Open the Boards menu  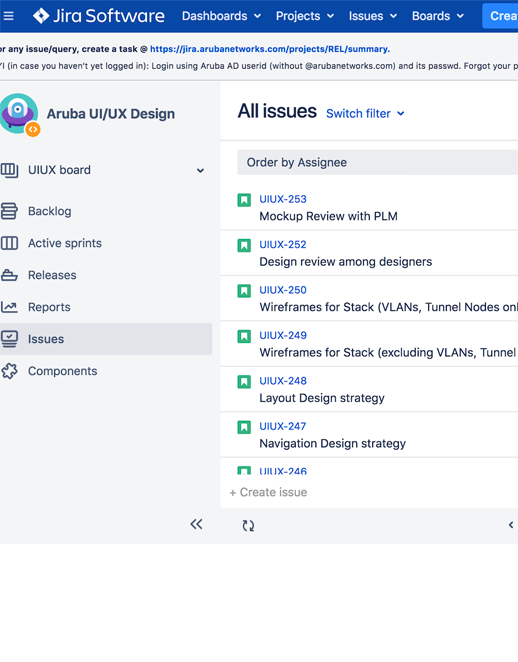pos(438,16)
